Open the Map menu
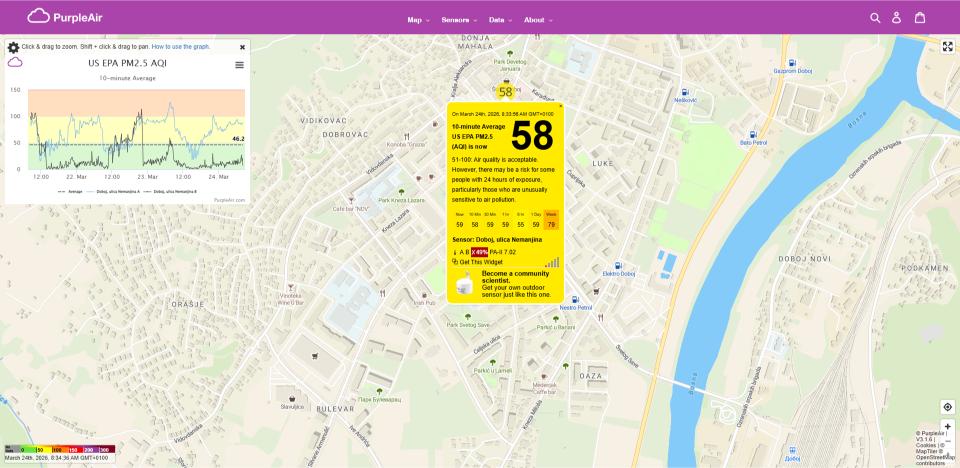The image size is (960, 468). point(418,20)
